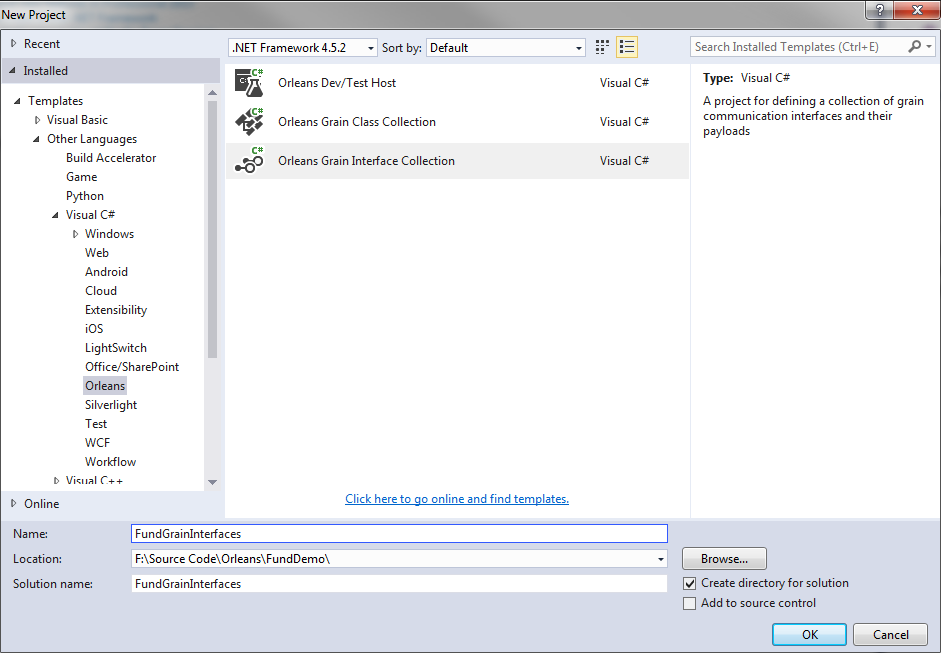This screenshot has height=653, width=941.
Task: Collapse the Visual C# tree node
Action: tap(56, 215)
